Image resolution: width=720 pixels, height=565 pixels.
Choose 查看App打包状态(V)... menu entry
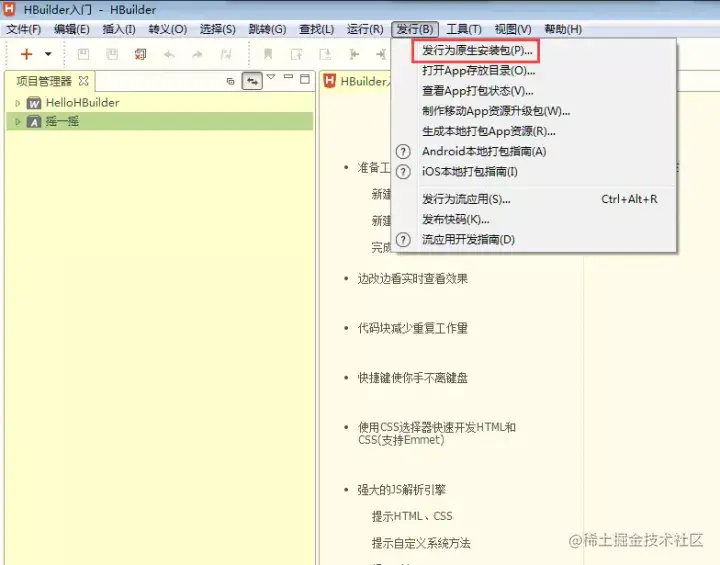tap(534, 91)
